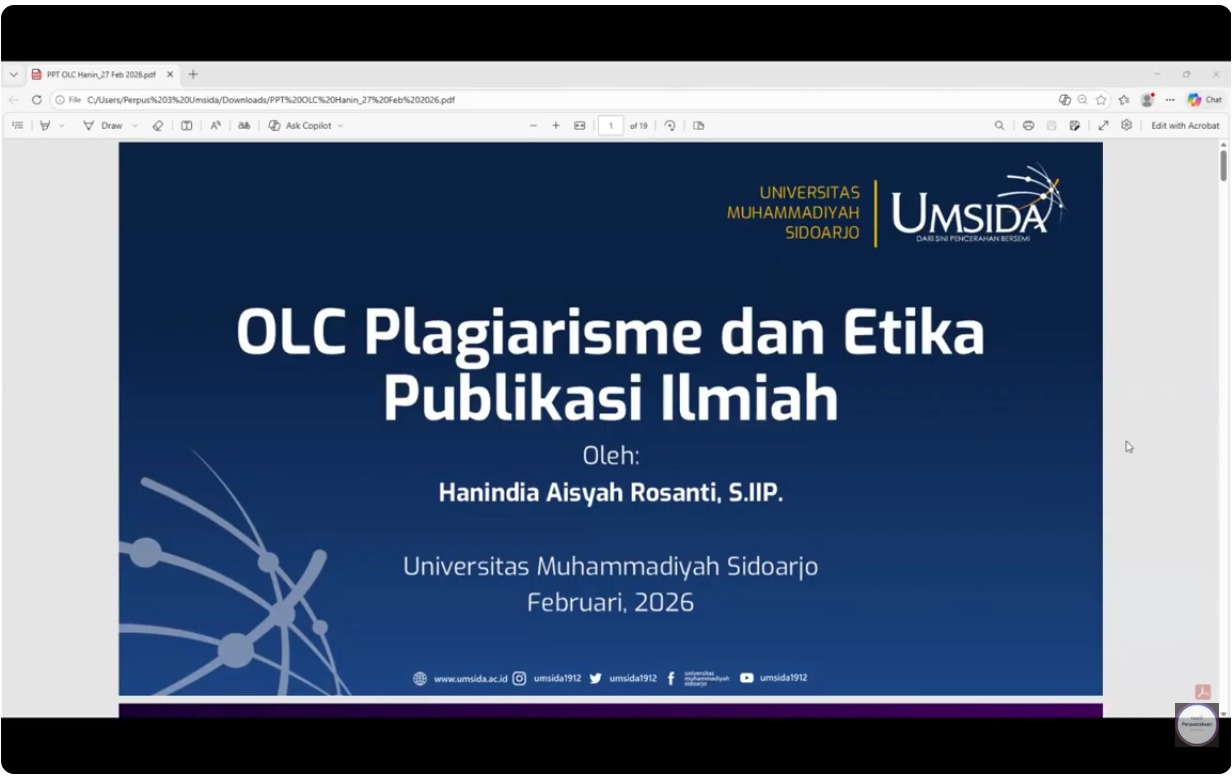Click the page number input field

coord(610,126)
